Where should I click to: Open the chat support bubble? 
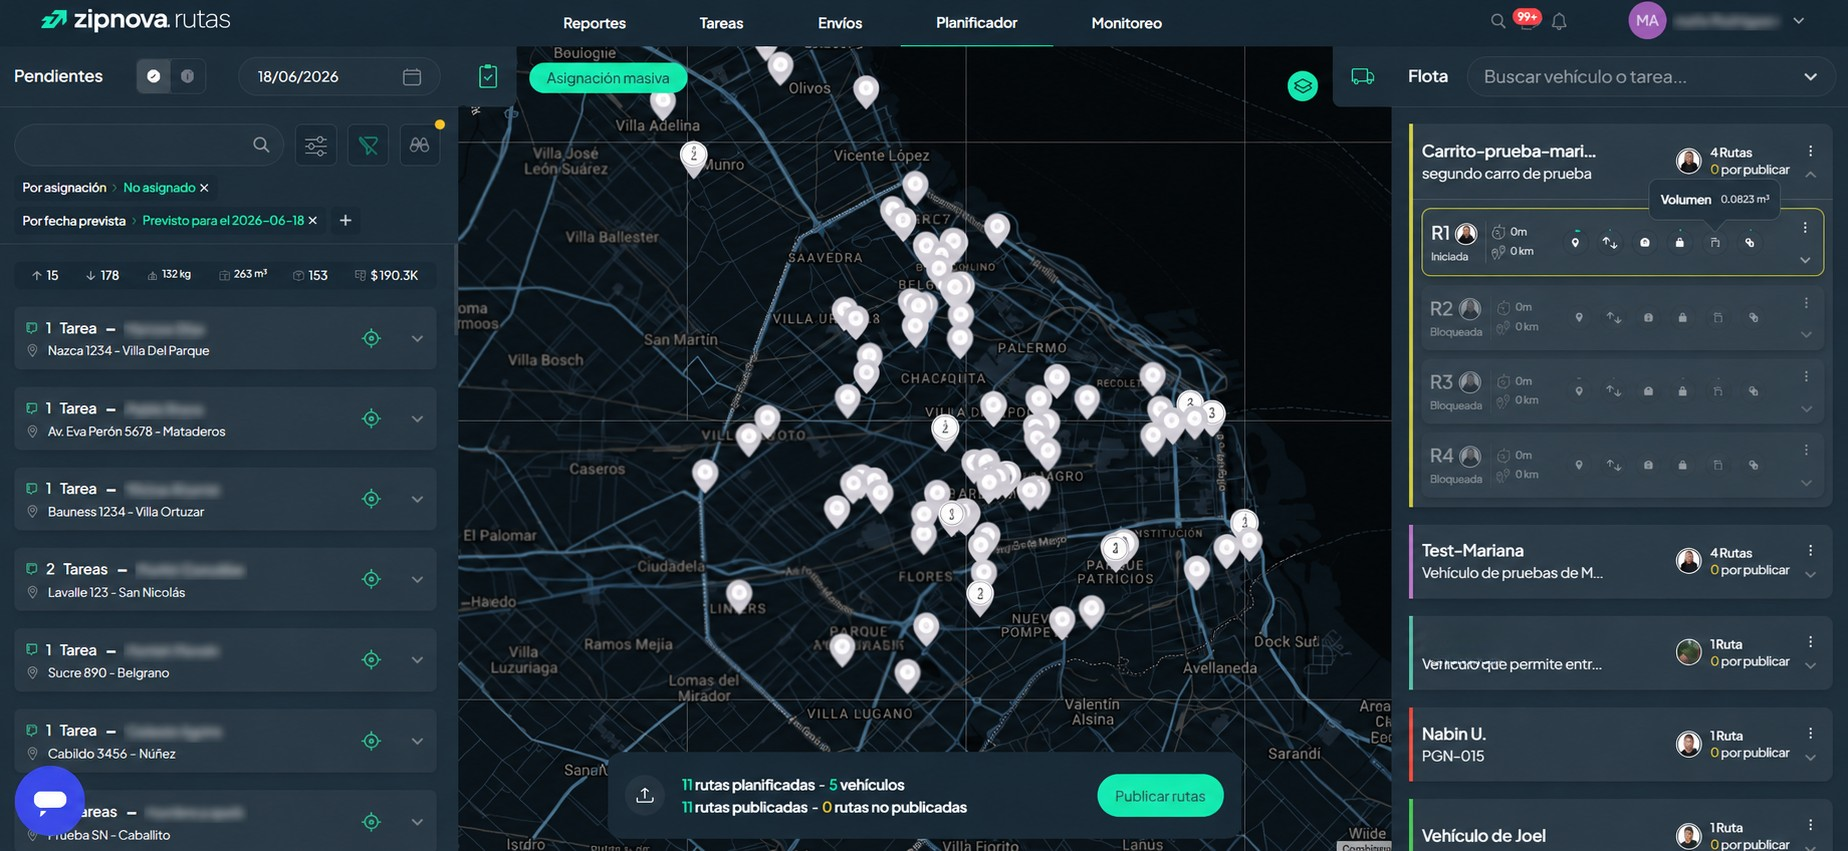(50, 800)
